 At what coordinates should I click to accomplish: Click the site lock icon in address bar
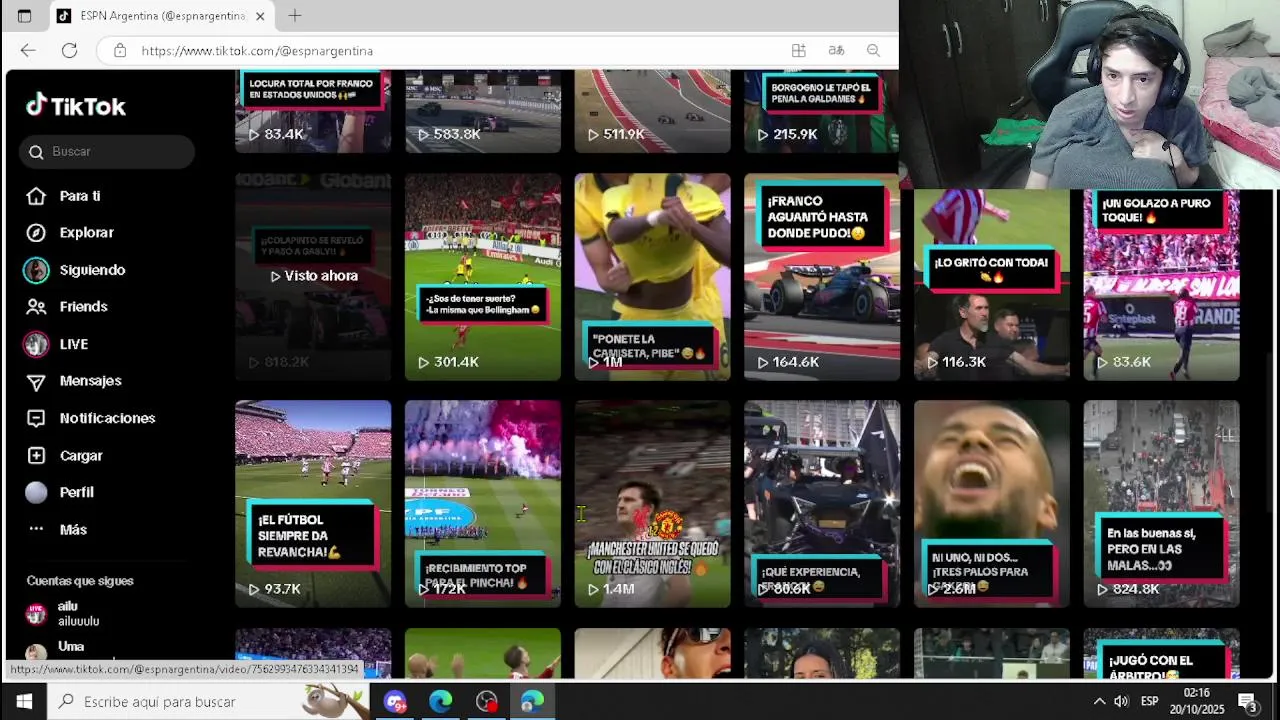[120, 50]
